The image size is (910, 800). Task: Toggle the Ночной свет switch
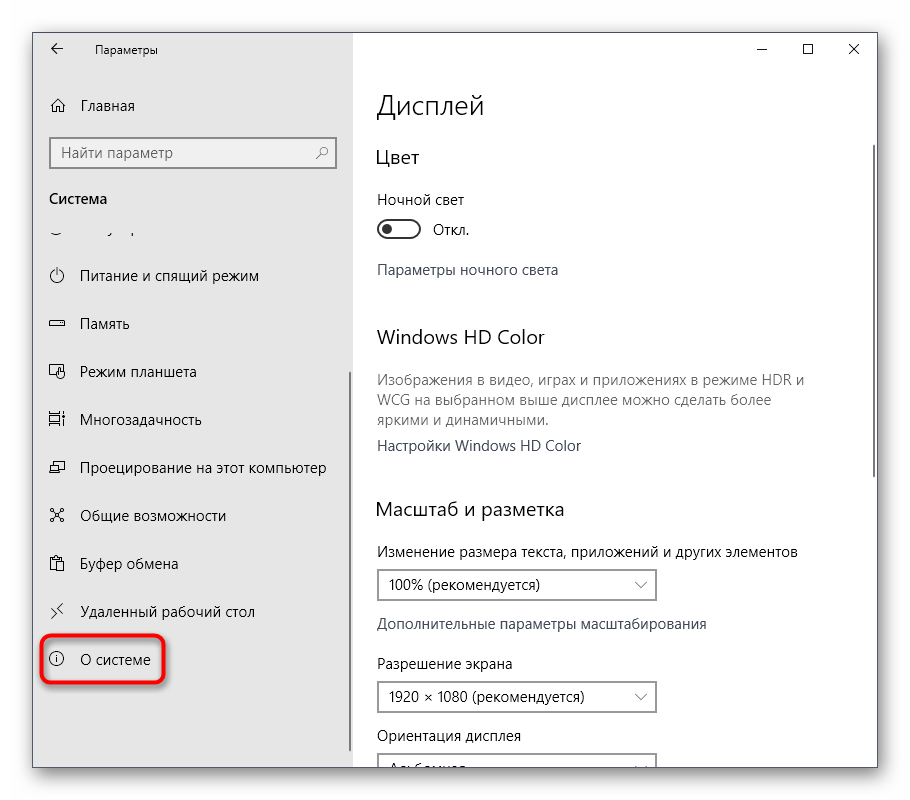tap(398, 230)
